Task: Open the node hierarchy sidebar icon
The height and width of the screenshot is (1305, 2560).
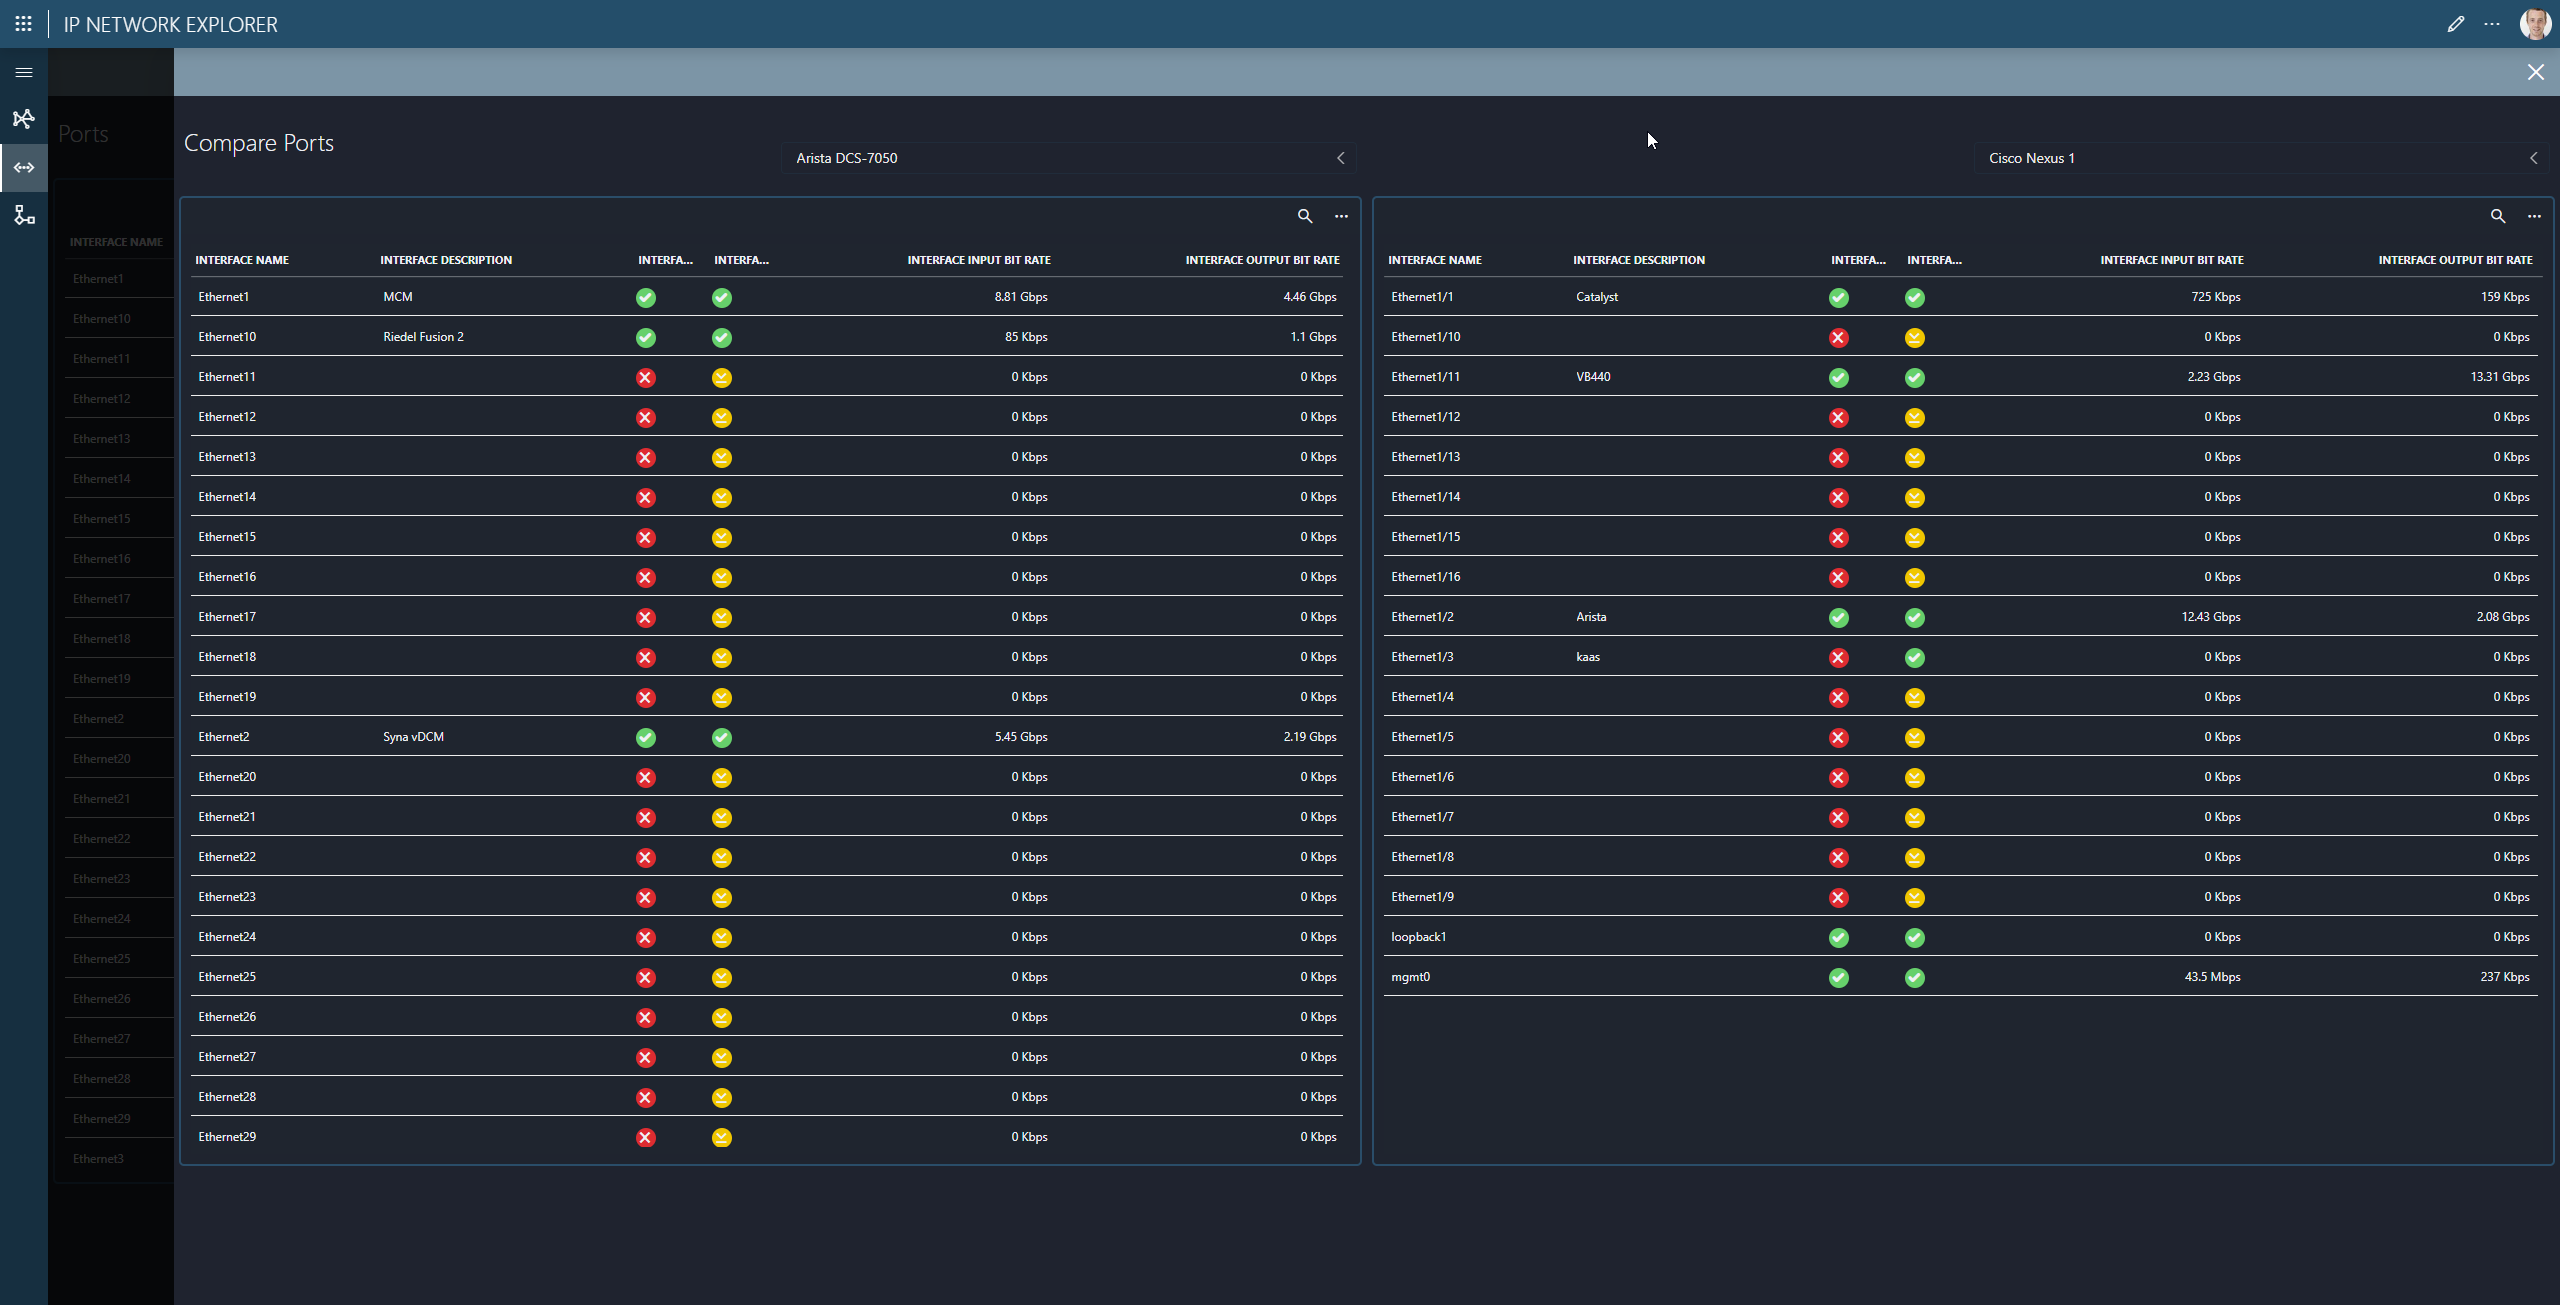Action: pos(24,215)
